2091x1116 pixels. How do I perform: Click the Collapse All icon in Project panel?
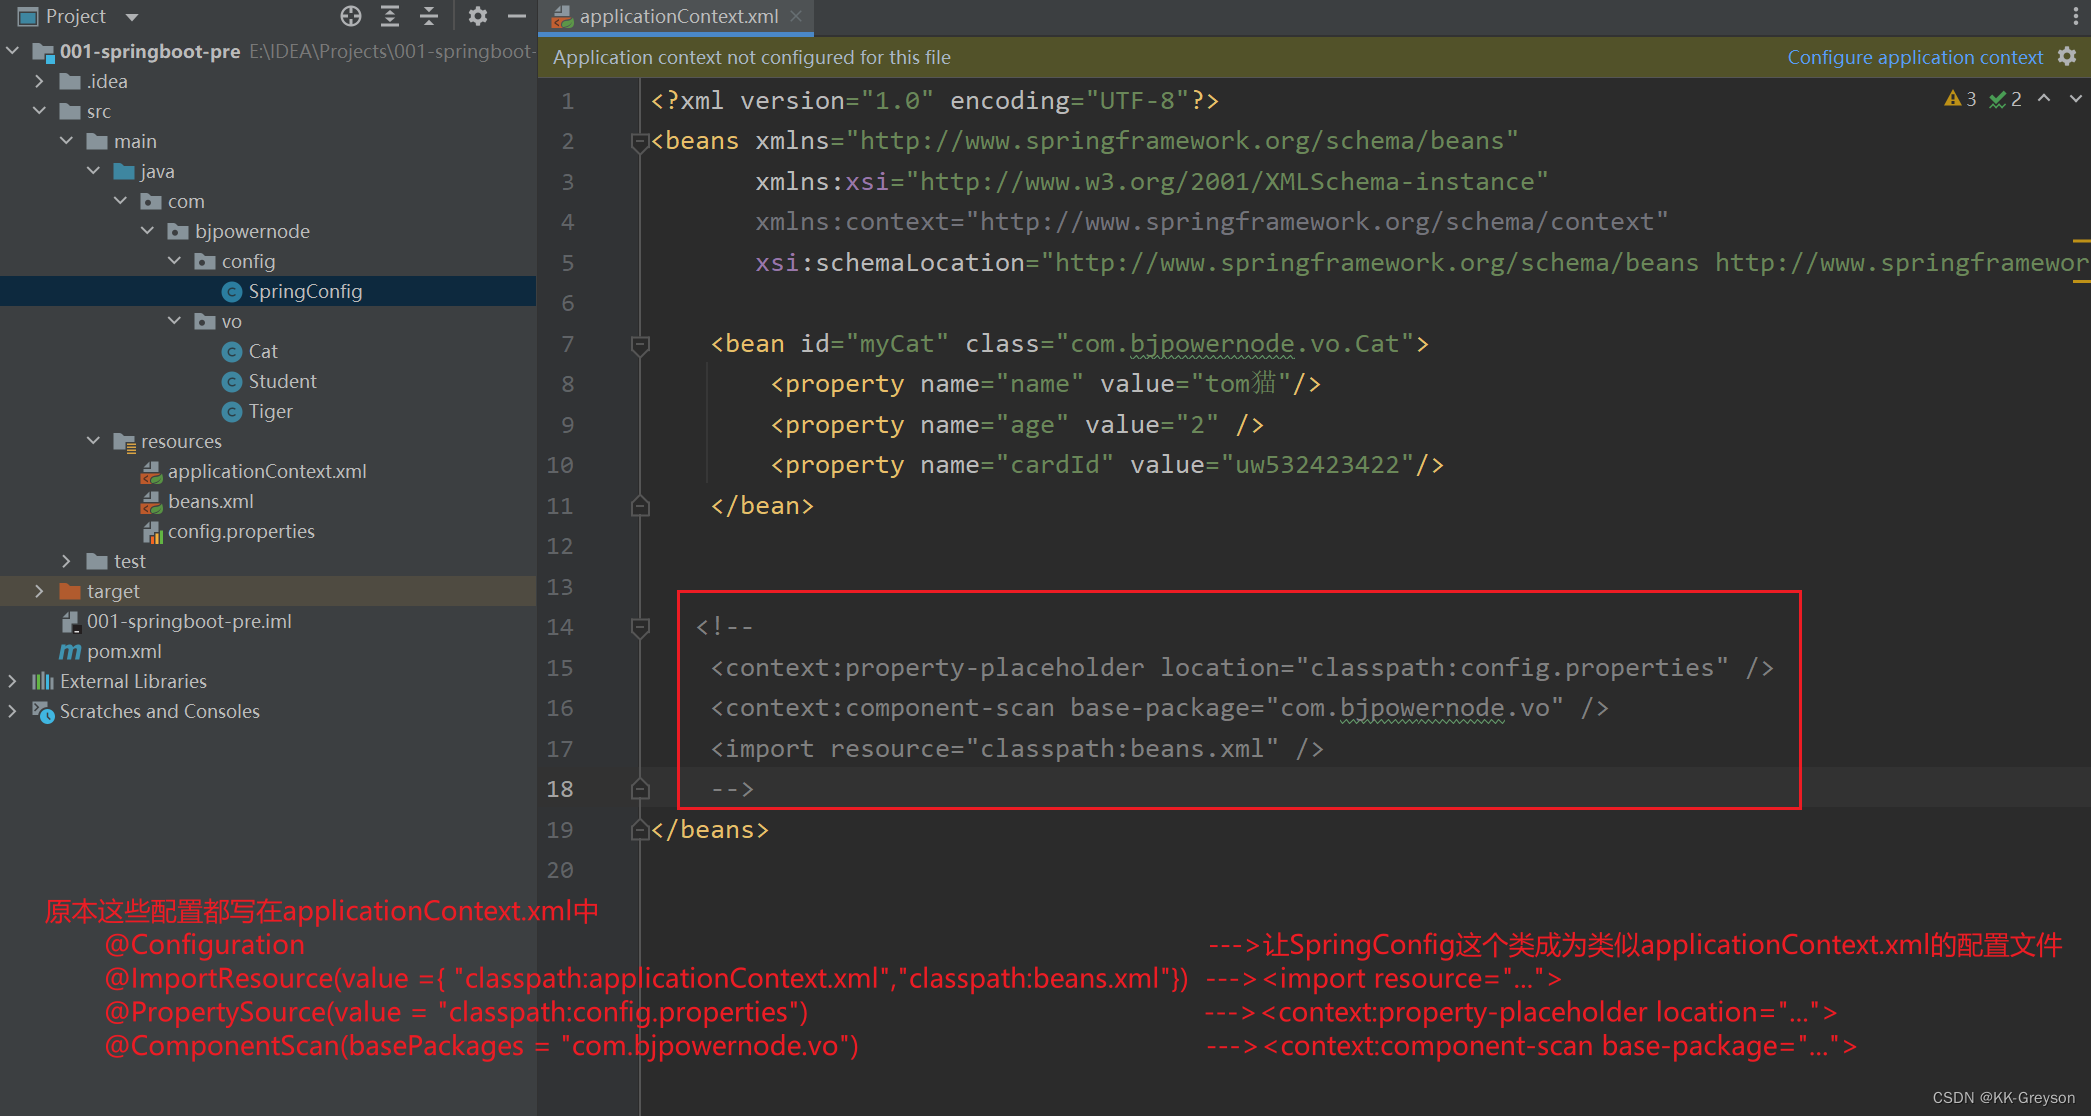pyautogui.click(x=429, y=16)
